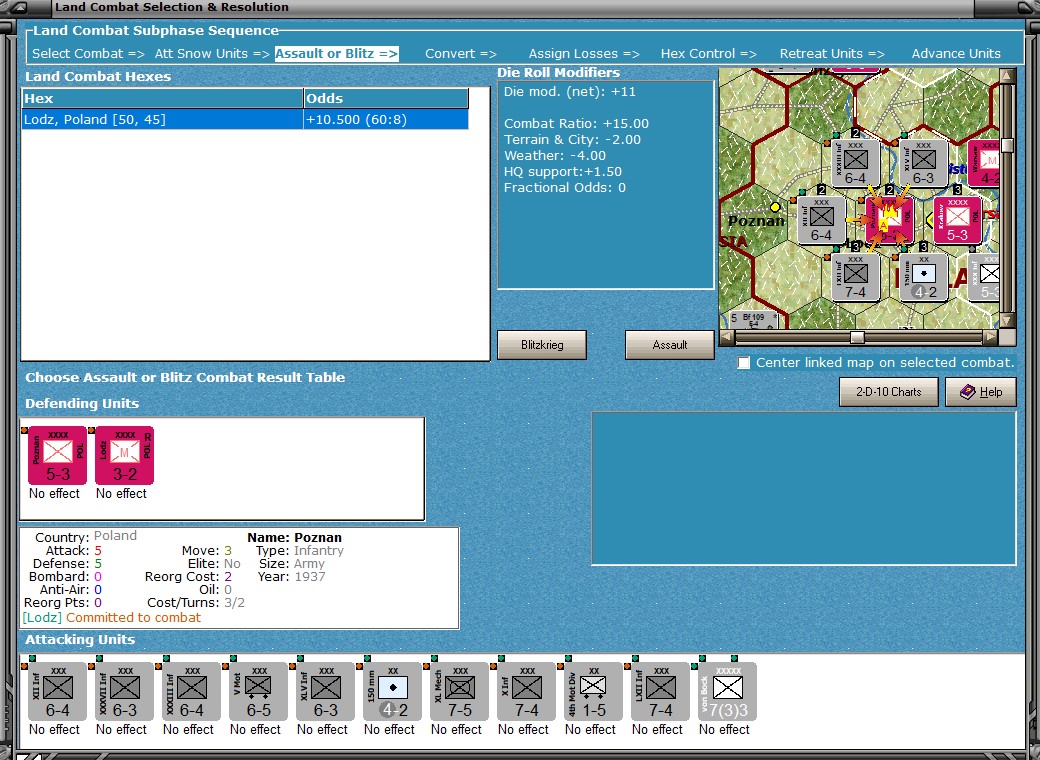Click the +10.500 (60:8) odds cell
The height and width of the screenshot is (760, 1040).
point(386,119)
